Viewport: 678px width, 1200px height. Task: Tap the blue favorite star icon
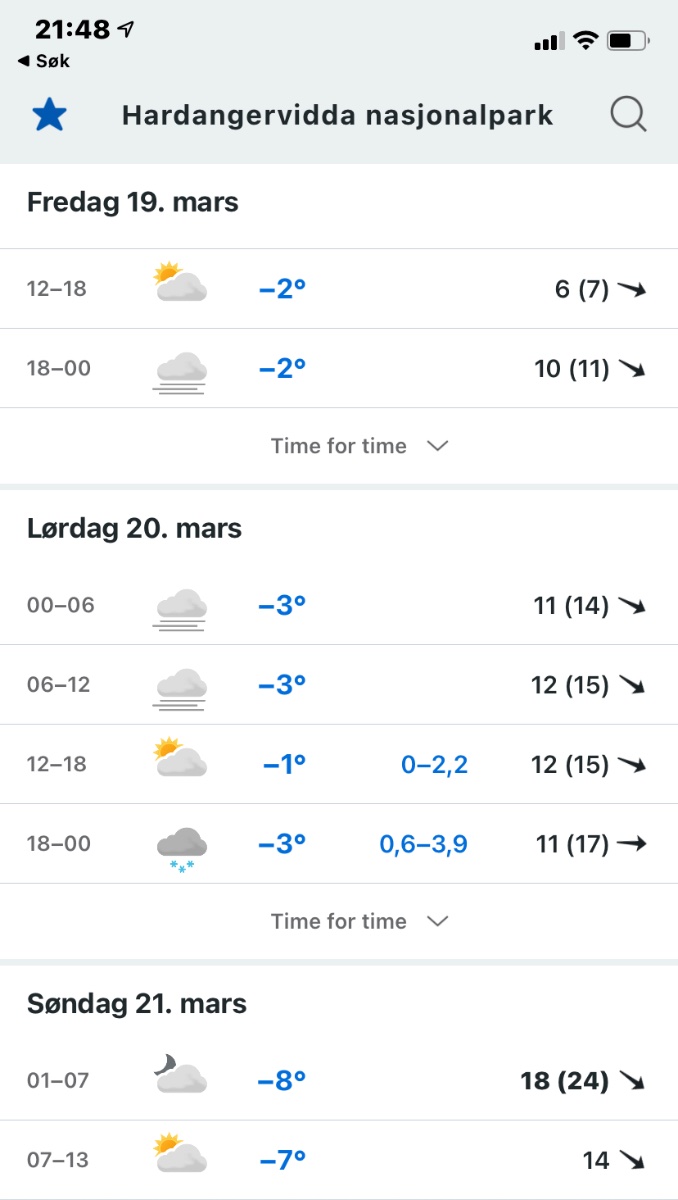point(49,115)
